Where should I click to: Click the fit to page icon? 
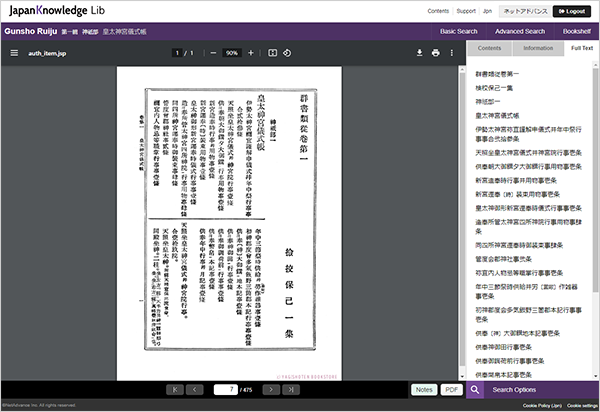tap(271, 53)
